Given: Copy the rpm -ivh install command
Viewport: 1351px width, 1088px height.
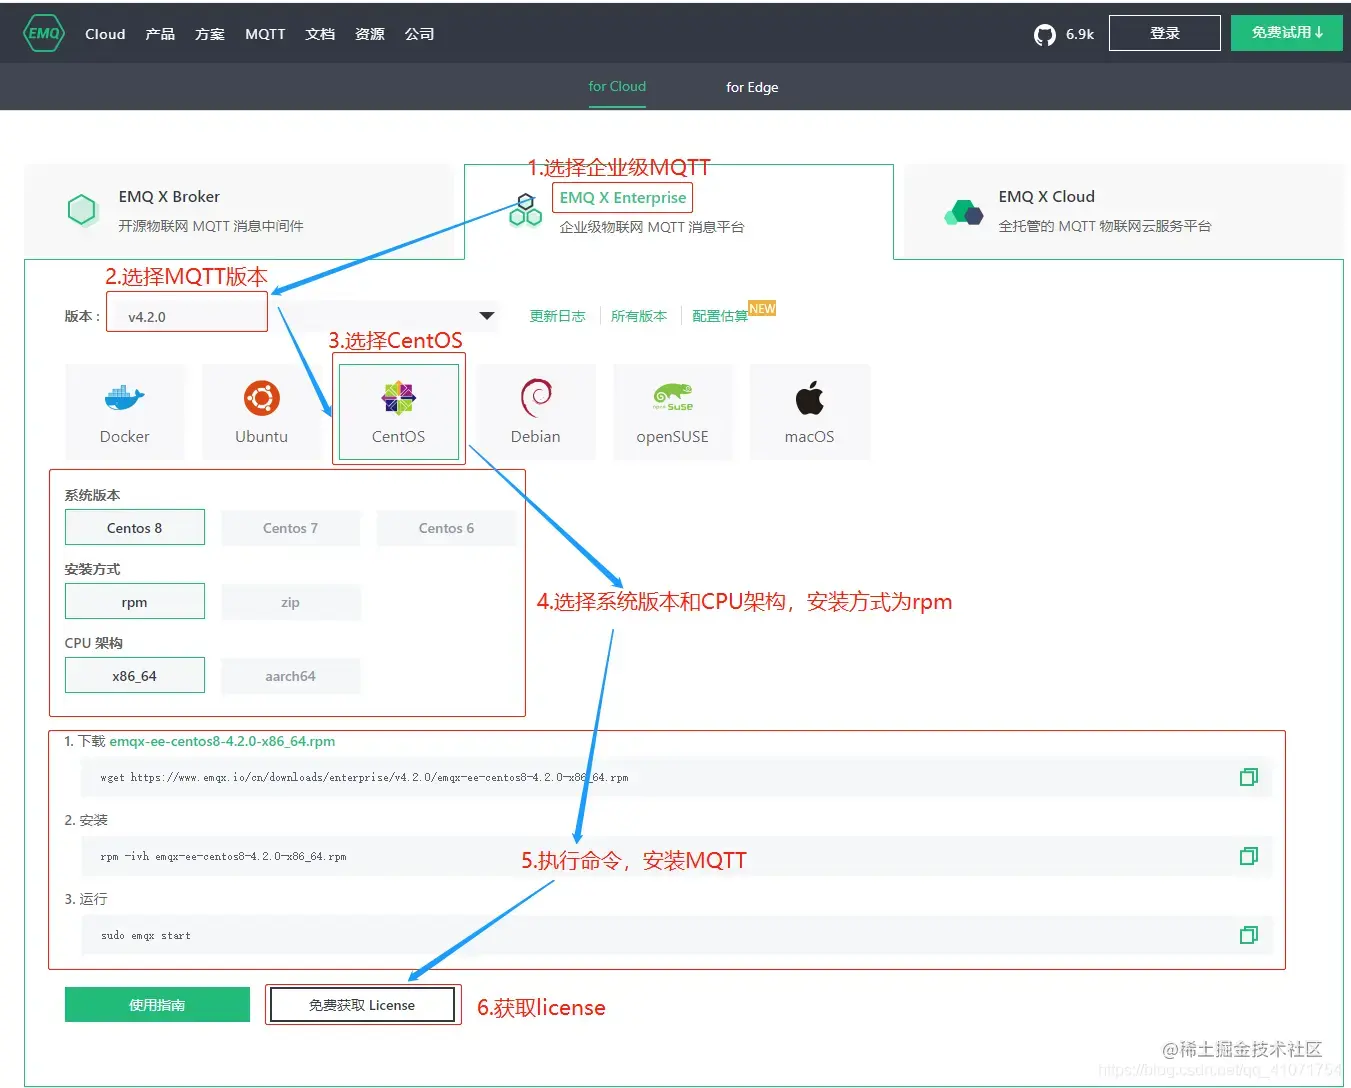Looking at the screenshot, I should coord(1248,856).
